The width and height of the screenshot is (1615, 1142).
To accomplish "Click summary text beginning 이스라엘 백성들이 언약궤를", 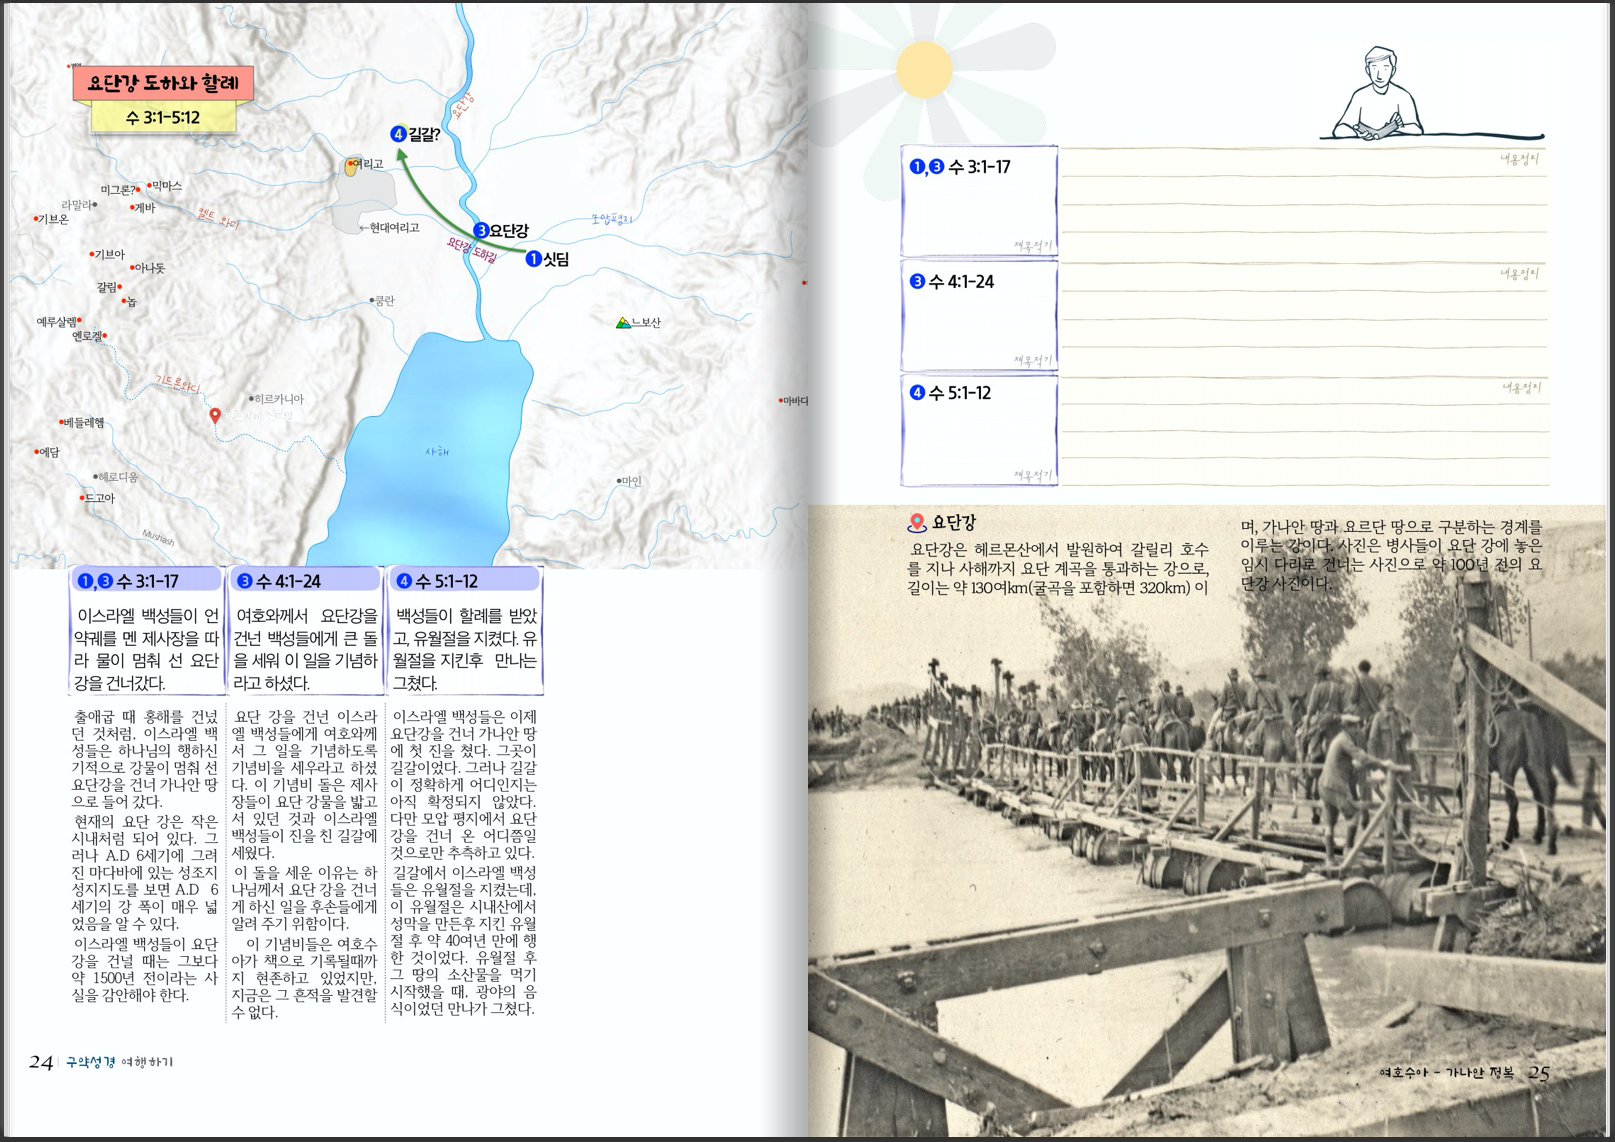I will pyautogui.click(x=146, y=649).
